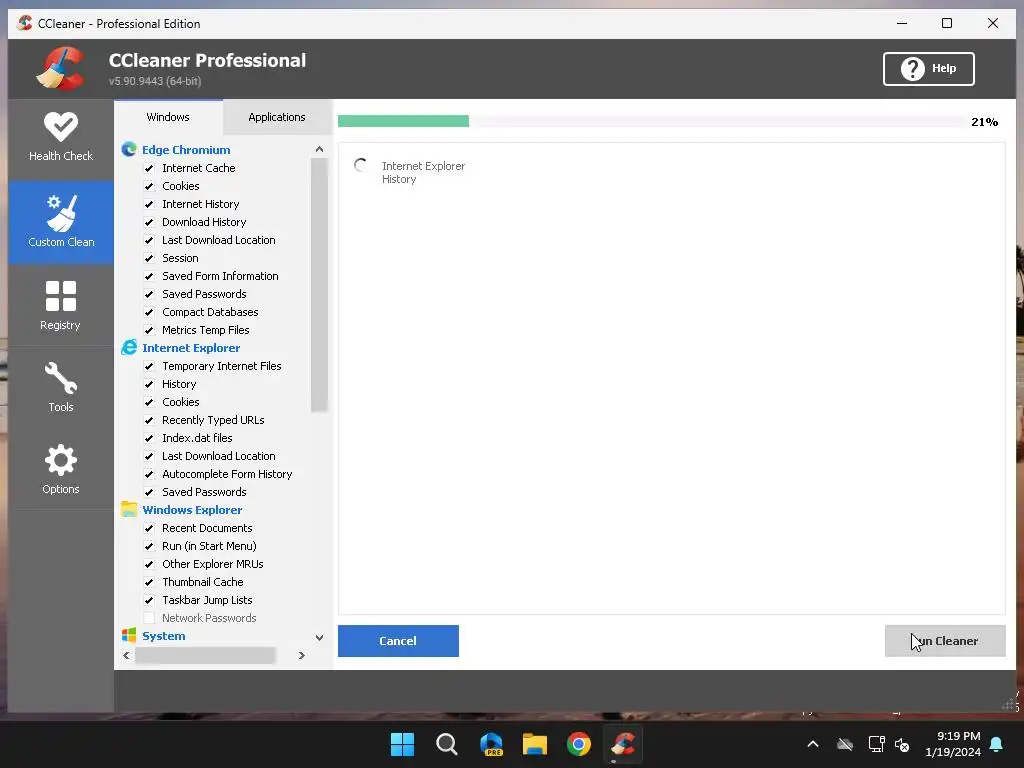Viewport: 1024px width, 768px height.
Task: Click the horizontal scrollbar thumb under the list
Action: (205, 655)
